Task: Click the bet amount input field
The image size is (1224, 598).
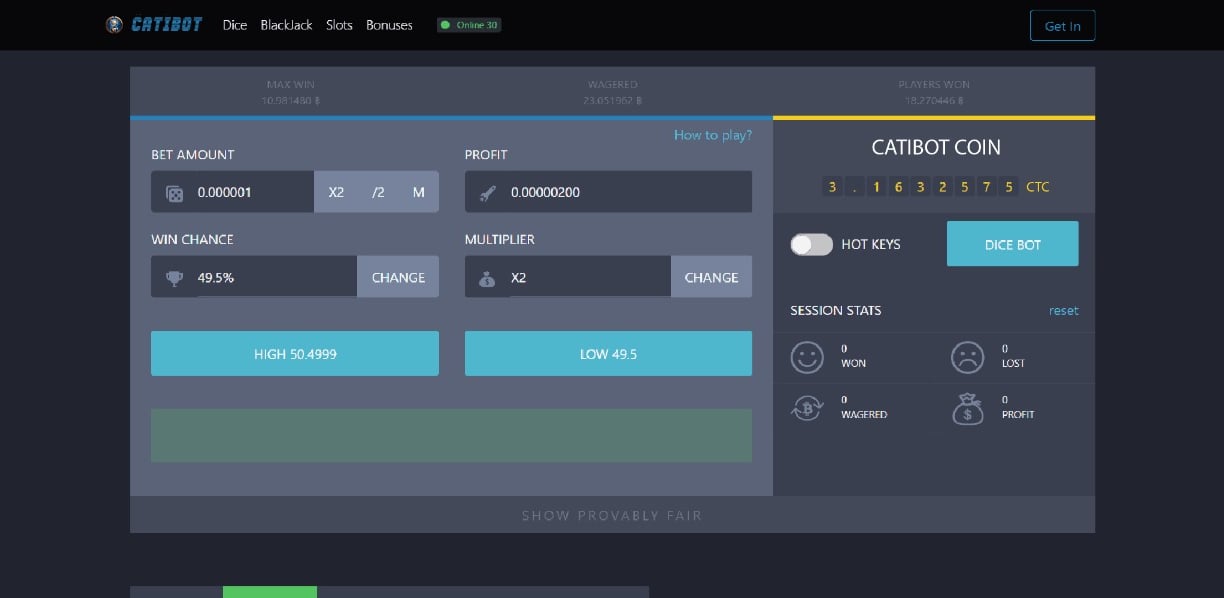Action: tap(232, 192)
